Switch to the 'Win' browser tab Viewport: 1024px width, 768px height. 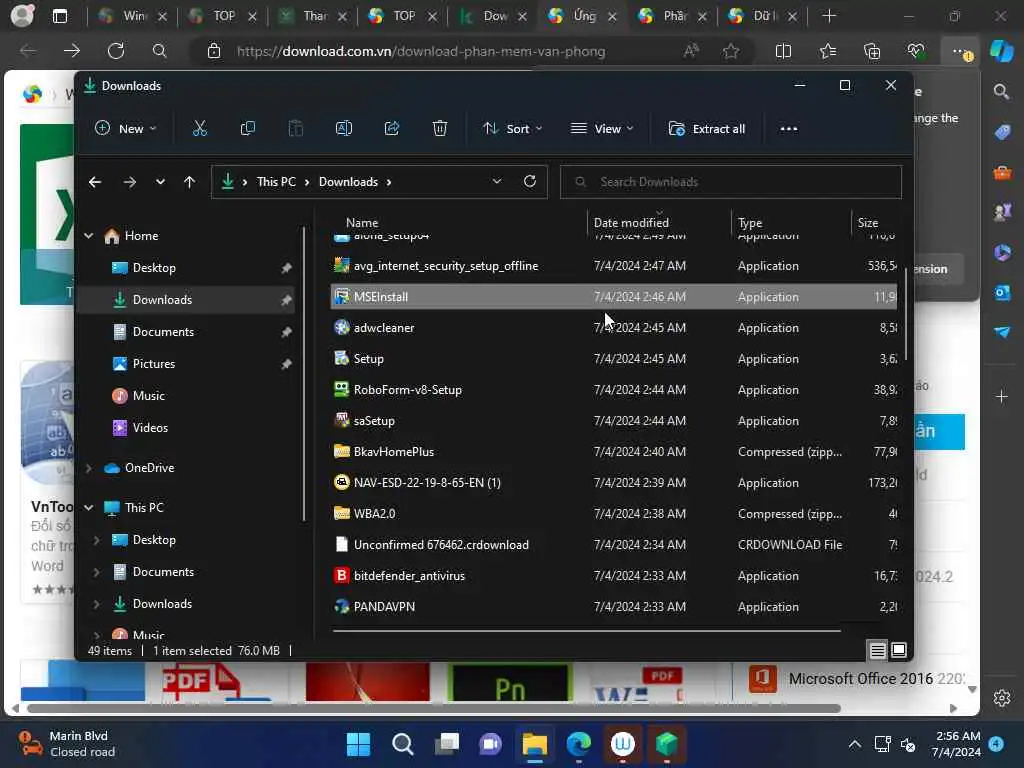(x=133, y=16)
